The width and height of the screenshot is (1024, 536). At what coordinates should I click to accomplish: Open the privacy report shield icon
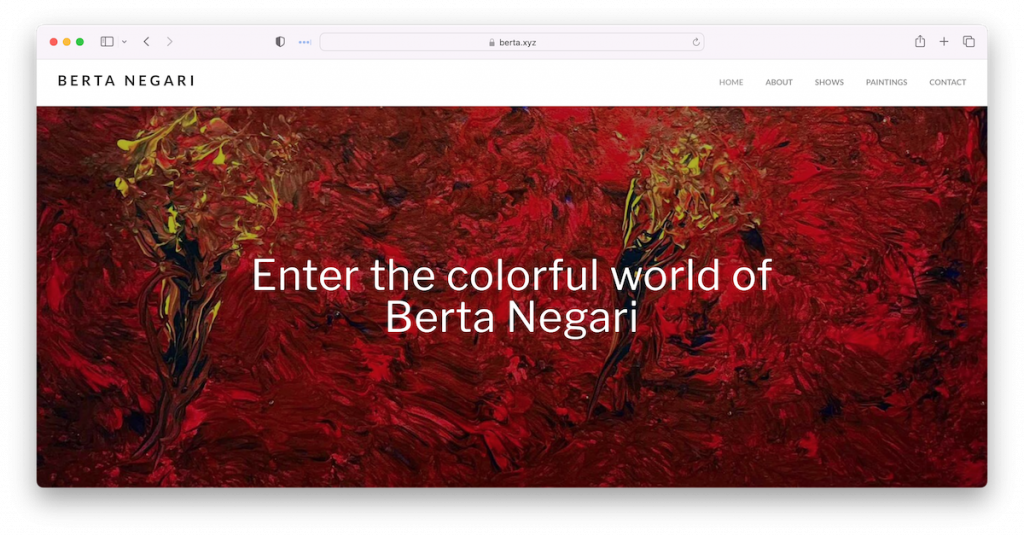tap(280, 42)
